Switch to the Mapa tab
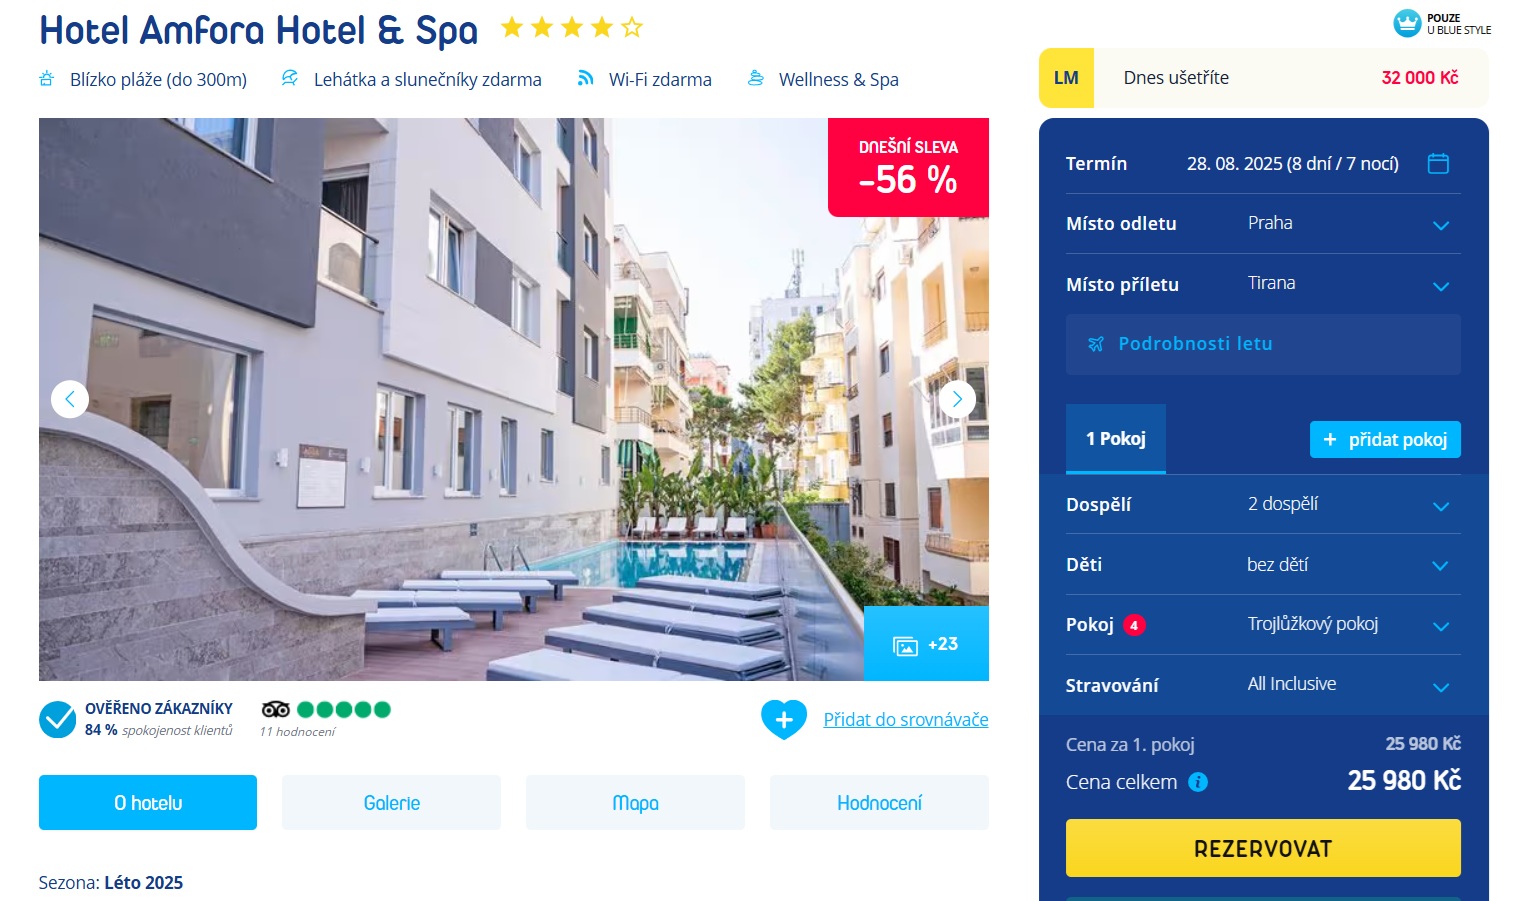 click(x=635, y=802)
